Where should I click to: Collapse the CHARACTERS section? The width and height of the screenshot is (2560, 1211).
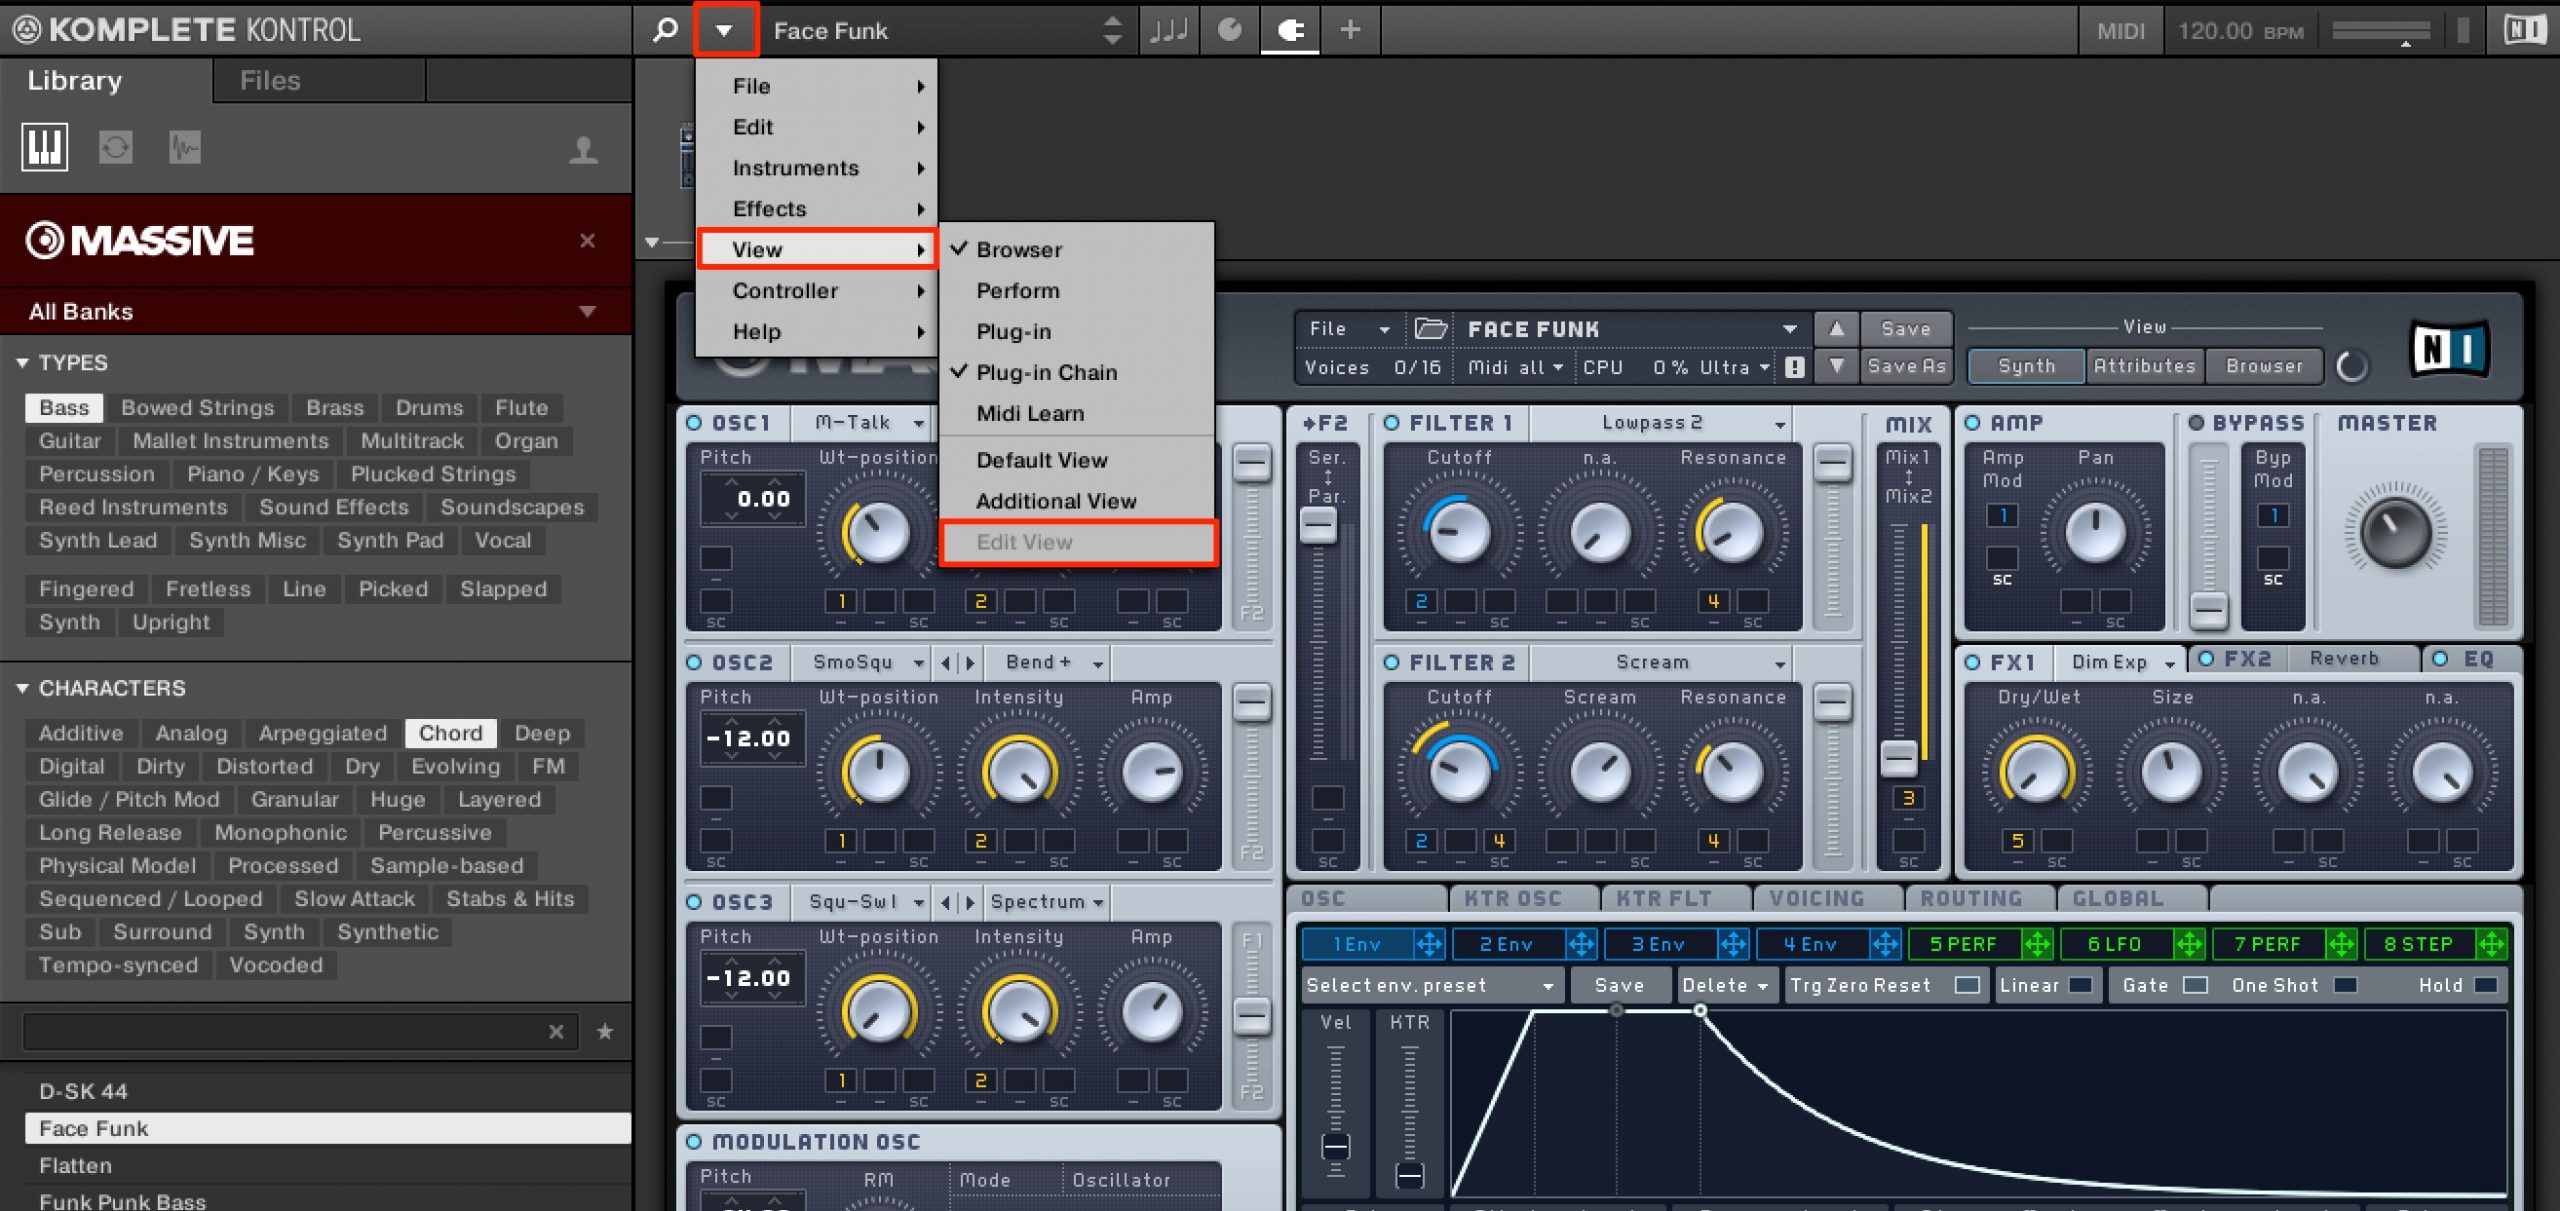(22, 688)
